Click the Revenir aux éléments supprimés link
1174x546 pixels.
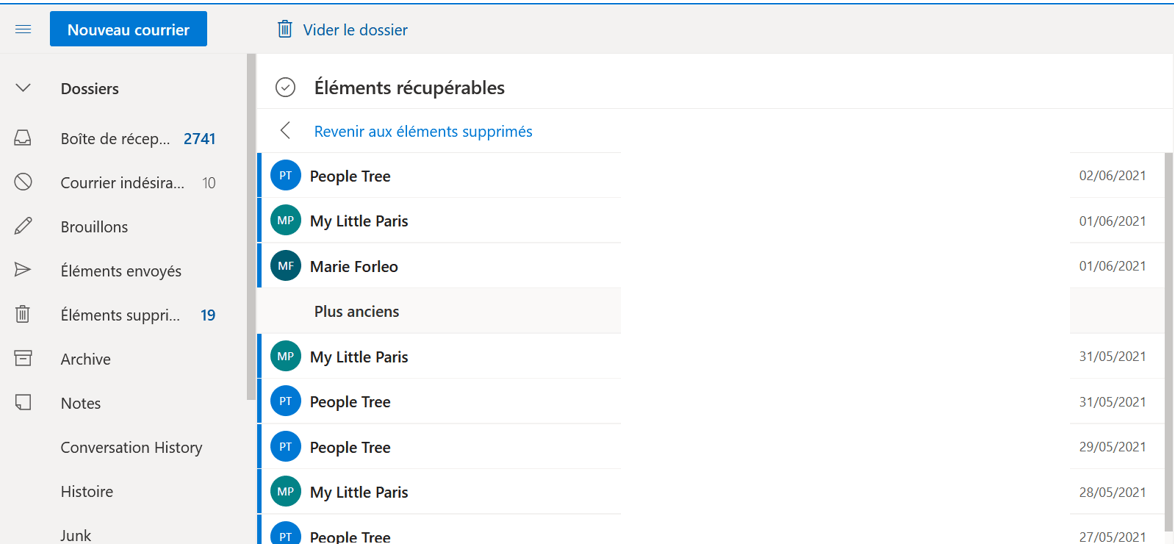tap(423, 131)
